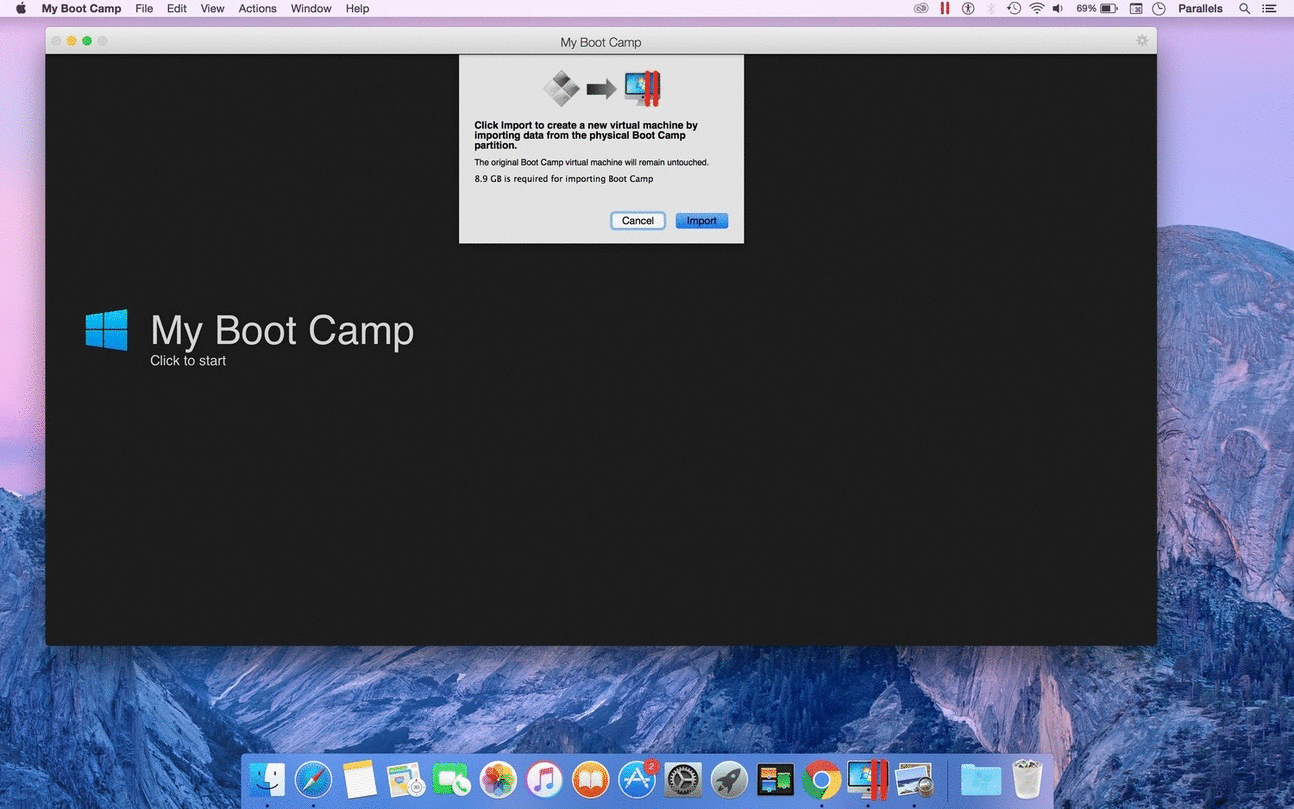Image resolution: width=1294 pixels, height=809 pixels.
Task: Click the clock icon in the menu bar
Action: (x=1159, y=8)
